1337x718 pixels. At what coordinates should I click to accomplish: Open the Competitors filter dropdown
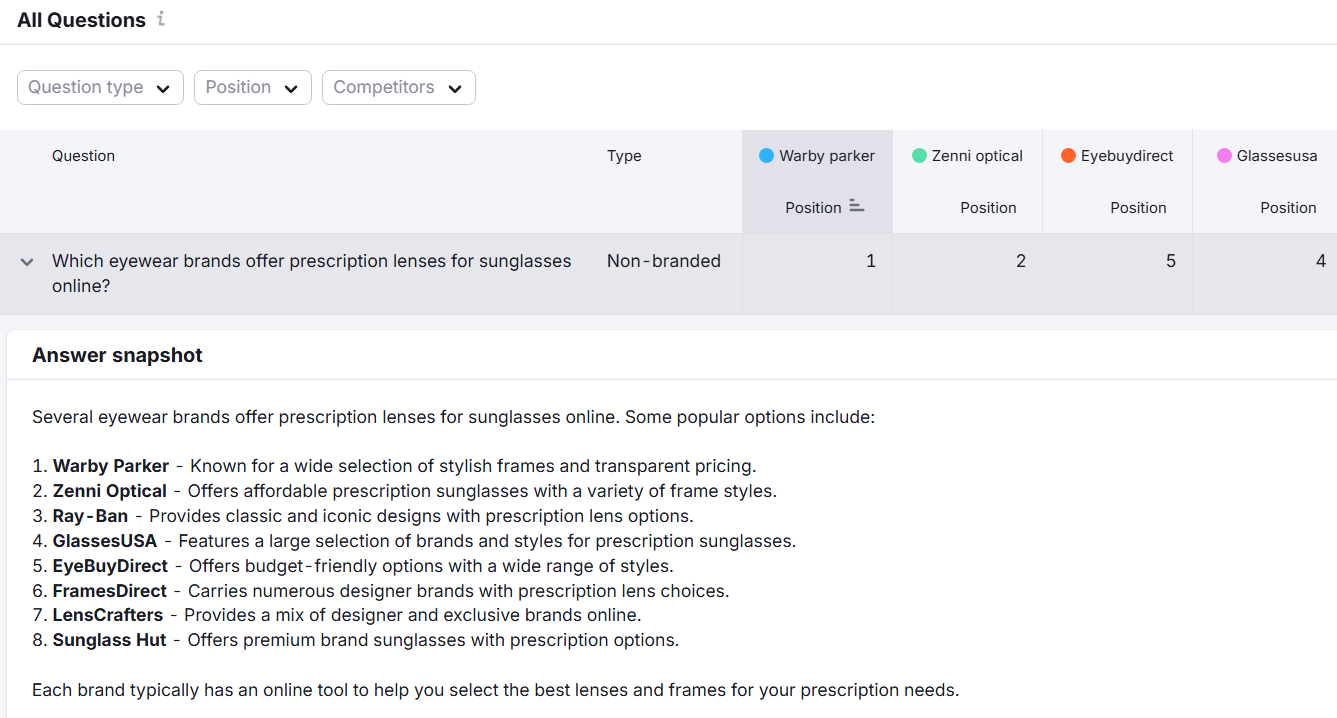398,87
